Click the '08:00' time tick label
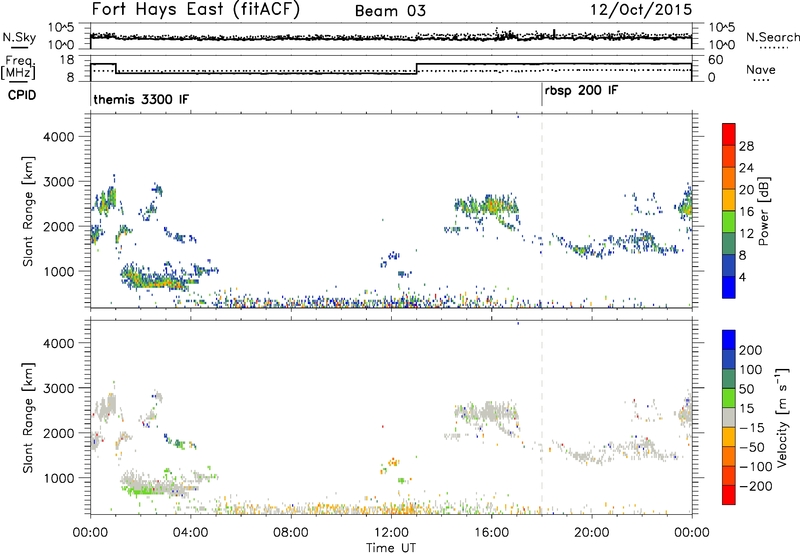Image resolution: width=800 pixels, height=554 pixels. [291, 533]
